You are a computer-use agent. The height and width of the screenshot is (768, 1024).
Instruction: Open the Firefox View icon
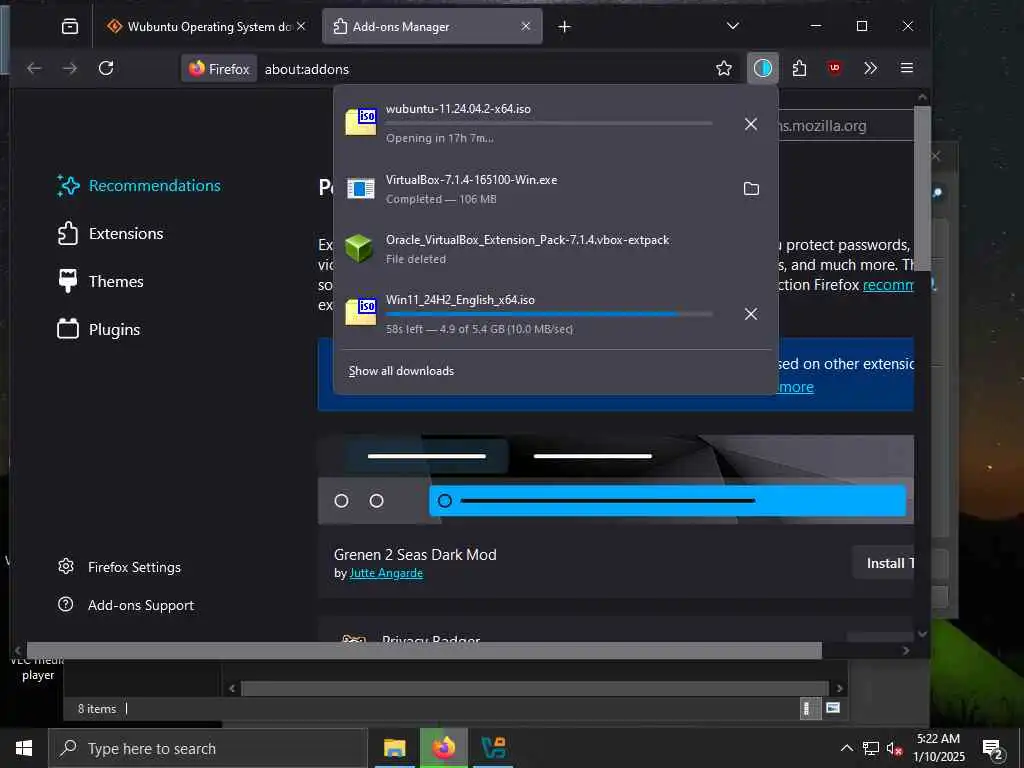click(70, 26)
